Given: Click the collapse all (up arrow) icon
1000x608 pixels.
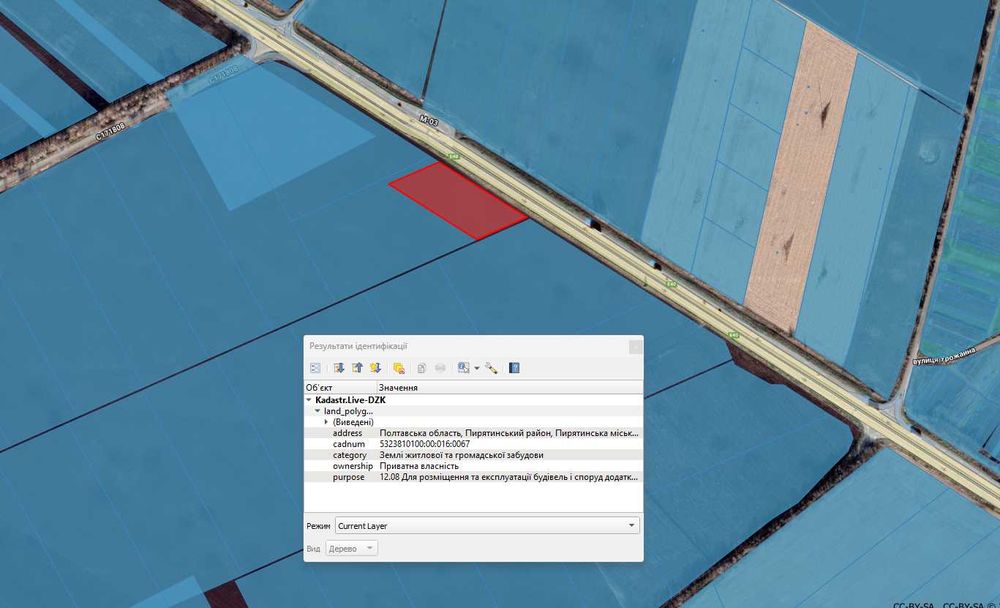Looking at the screenshot, I should [357, 368].
